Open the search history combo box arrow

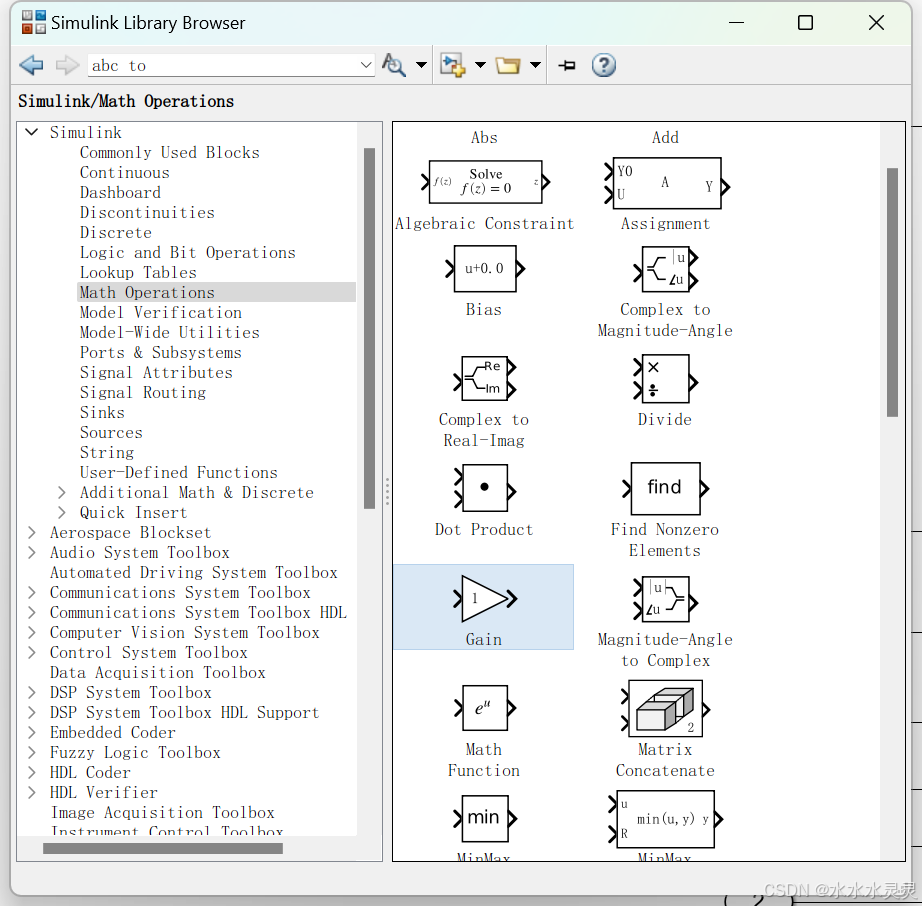[x=366, y=65]
